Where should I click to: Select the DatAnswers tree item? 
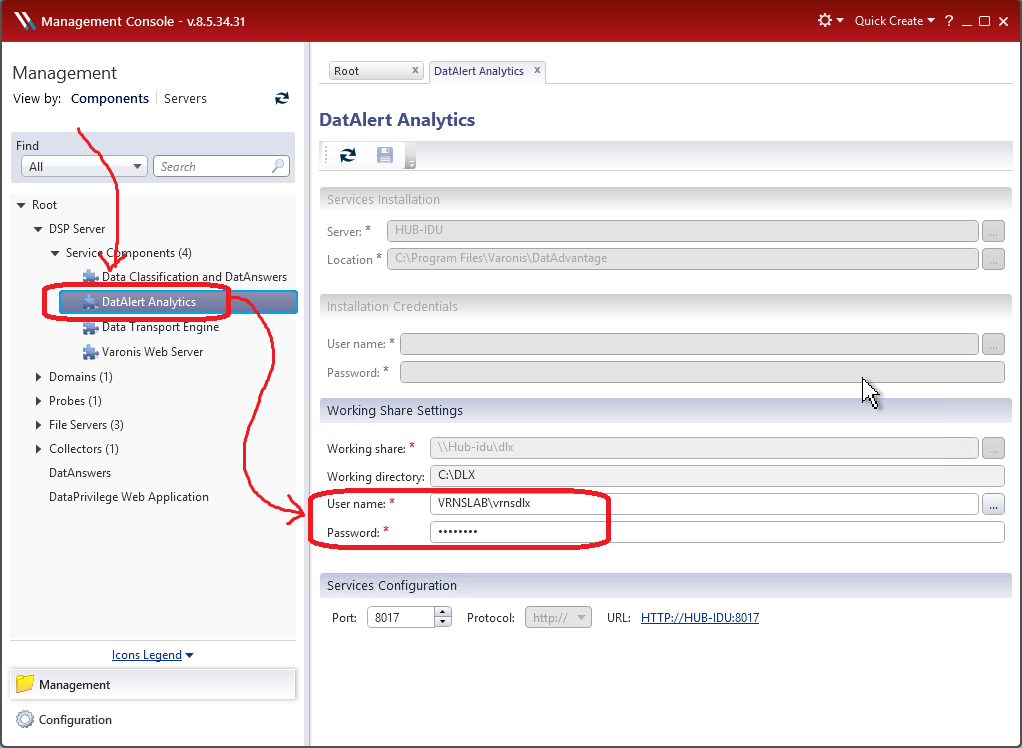[80, 473]
